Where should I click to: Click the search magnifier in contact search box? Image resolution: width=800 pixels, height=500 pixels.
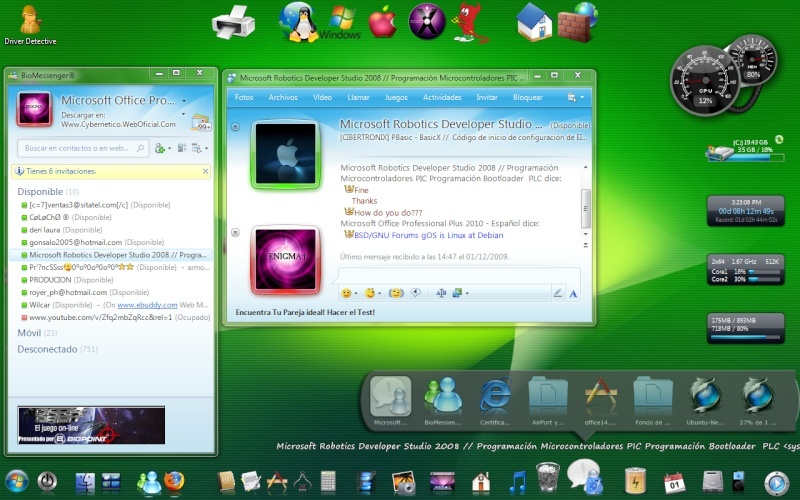click(140, 148)
